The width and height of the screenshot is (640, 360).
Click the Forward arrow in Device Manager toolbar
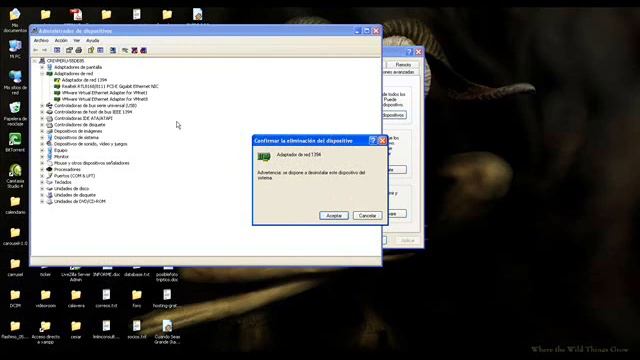[44, 50]
